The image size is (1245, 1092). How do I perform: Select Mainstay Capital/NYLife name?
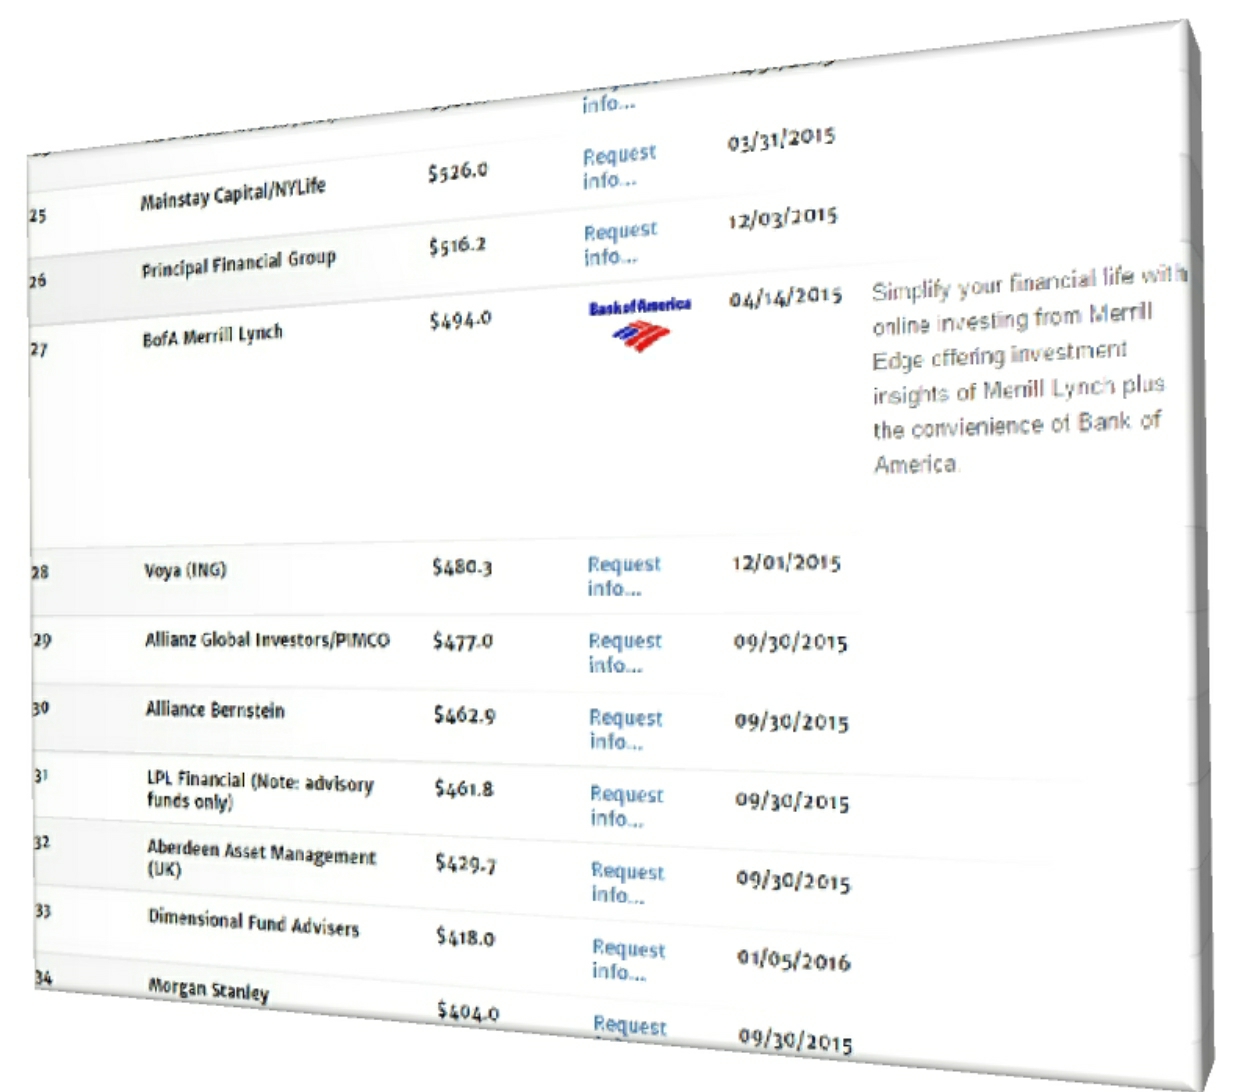[x=233, y=194]
